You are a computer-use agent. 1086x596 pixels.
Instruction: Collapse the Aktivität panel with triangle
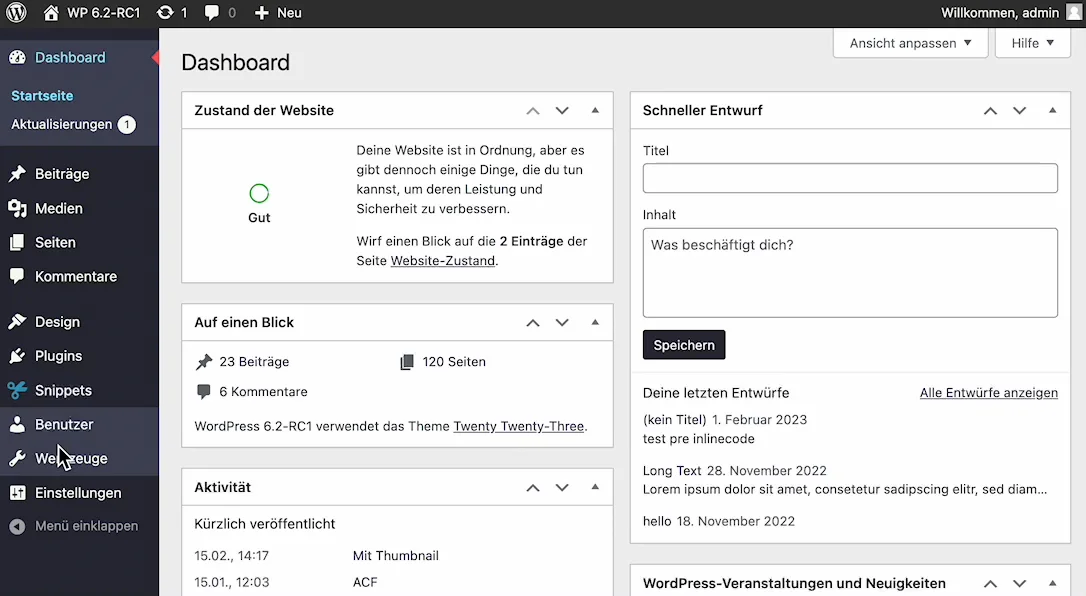point(595,487)
